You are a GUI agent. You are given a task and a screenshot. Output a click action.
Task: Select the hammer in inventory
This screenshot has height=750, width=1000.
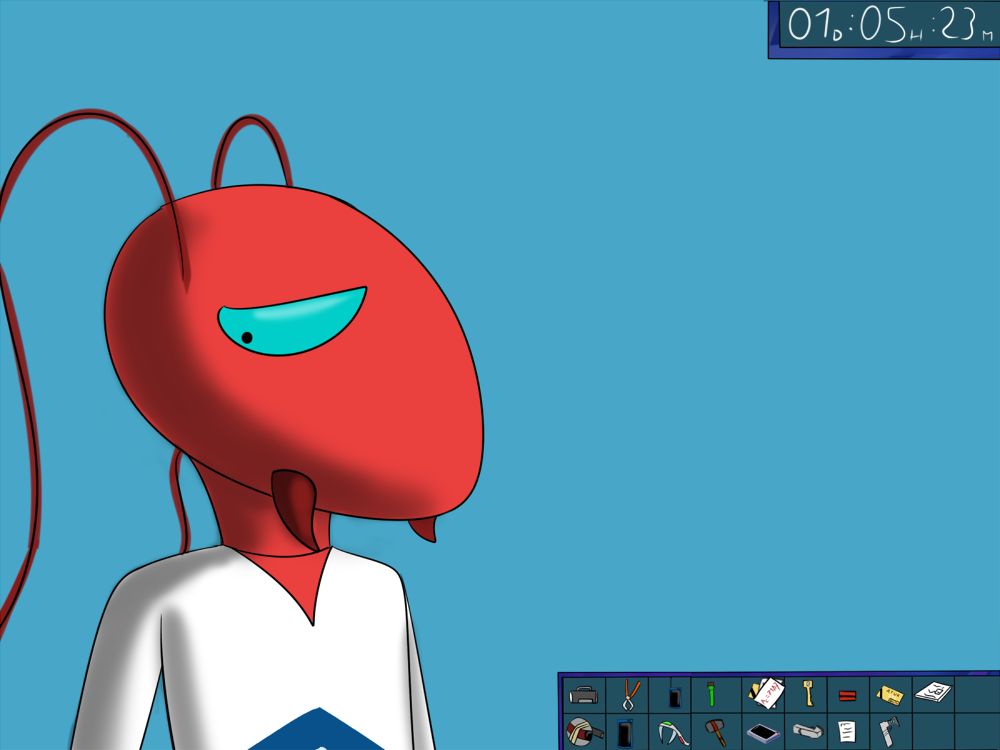716,732
